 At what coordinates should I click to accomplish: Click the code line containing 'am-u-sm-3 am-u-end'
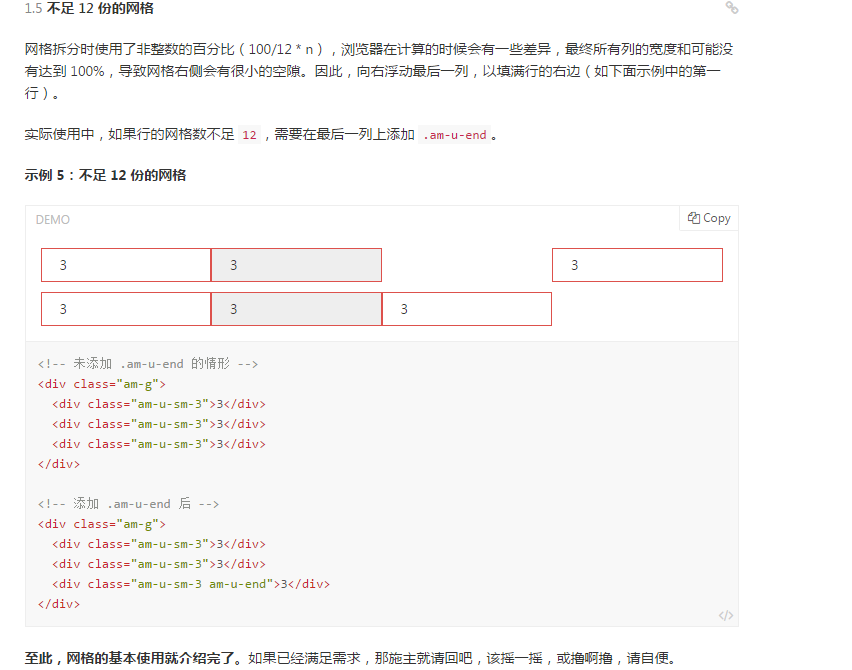(x=191, y=584)
